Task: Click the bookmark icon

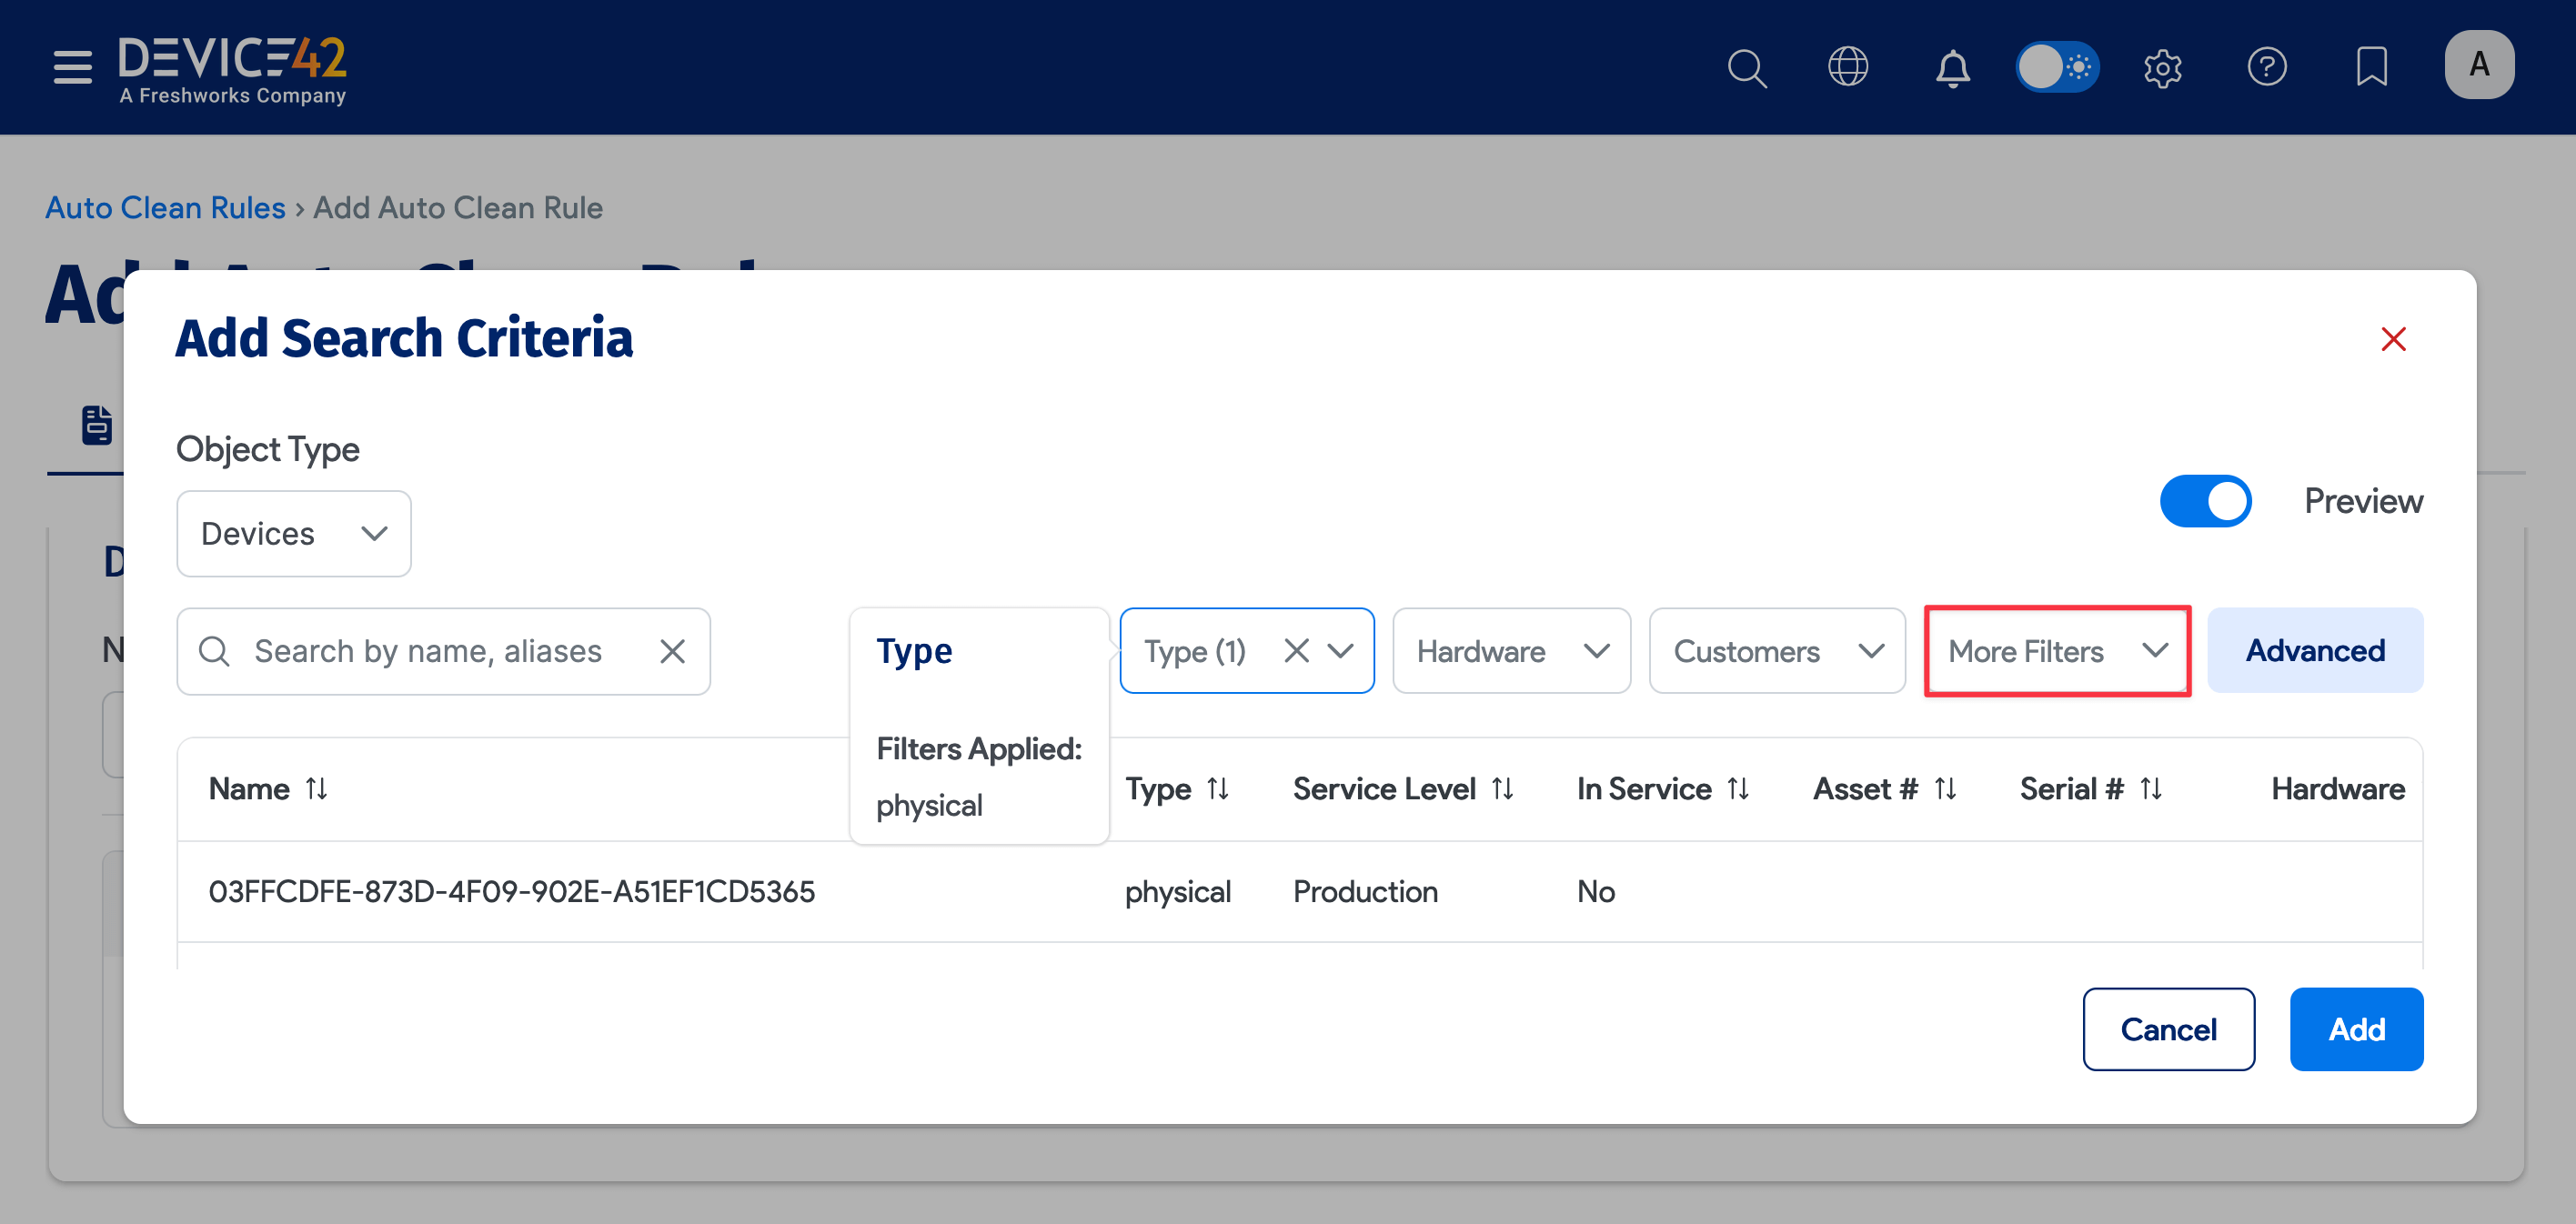Action: tap(2371, 67)
